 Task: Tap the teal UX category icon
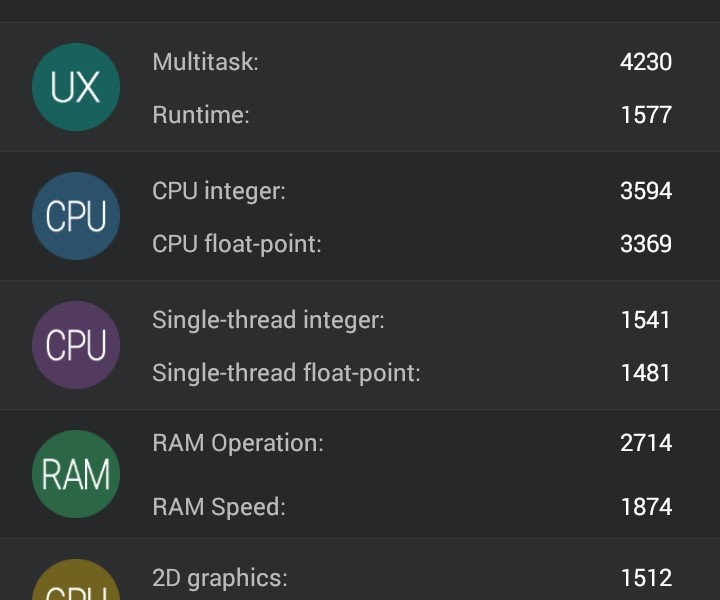coord(76,87)
